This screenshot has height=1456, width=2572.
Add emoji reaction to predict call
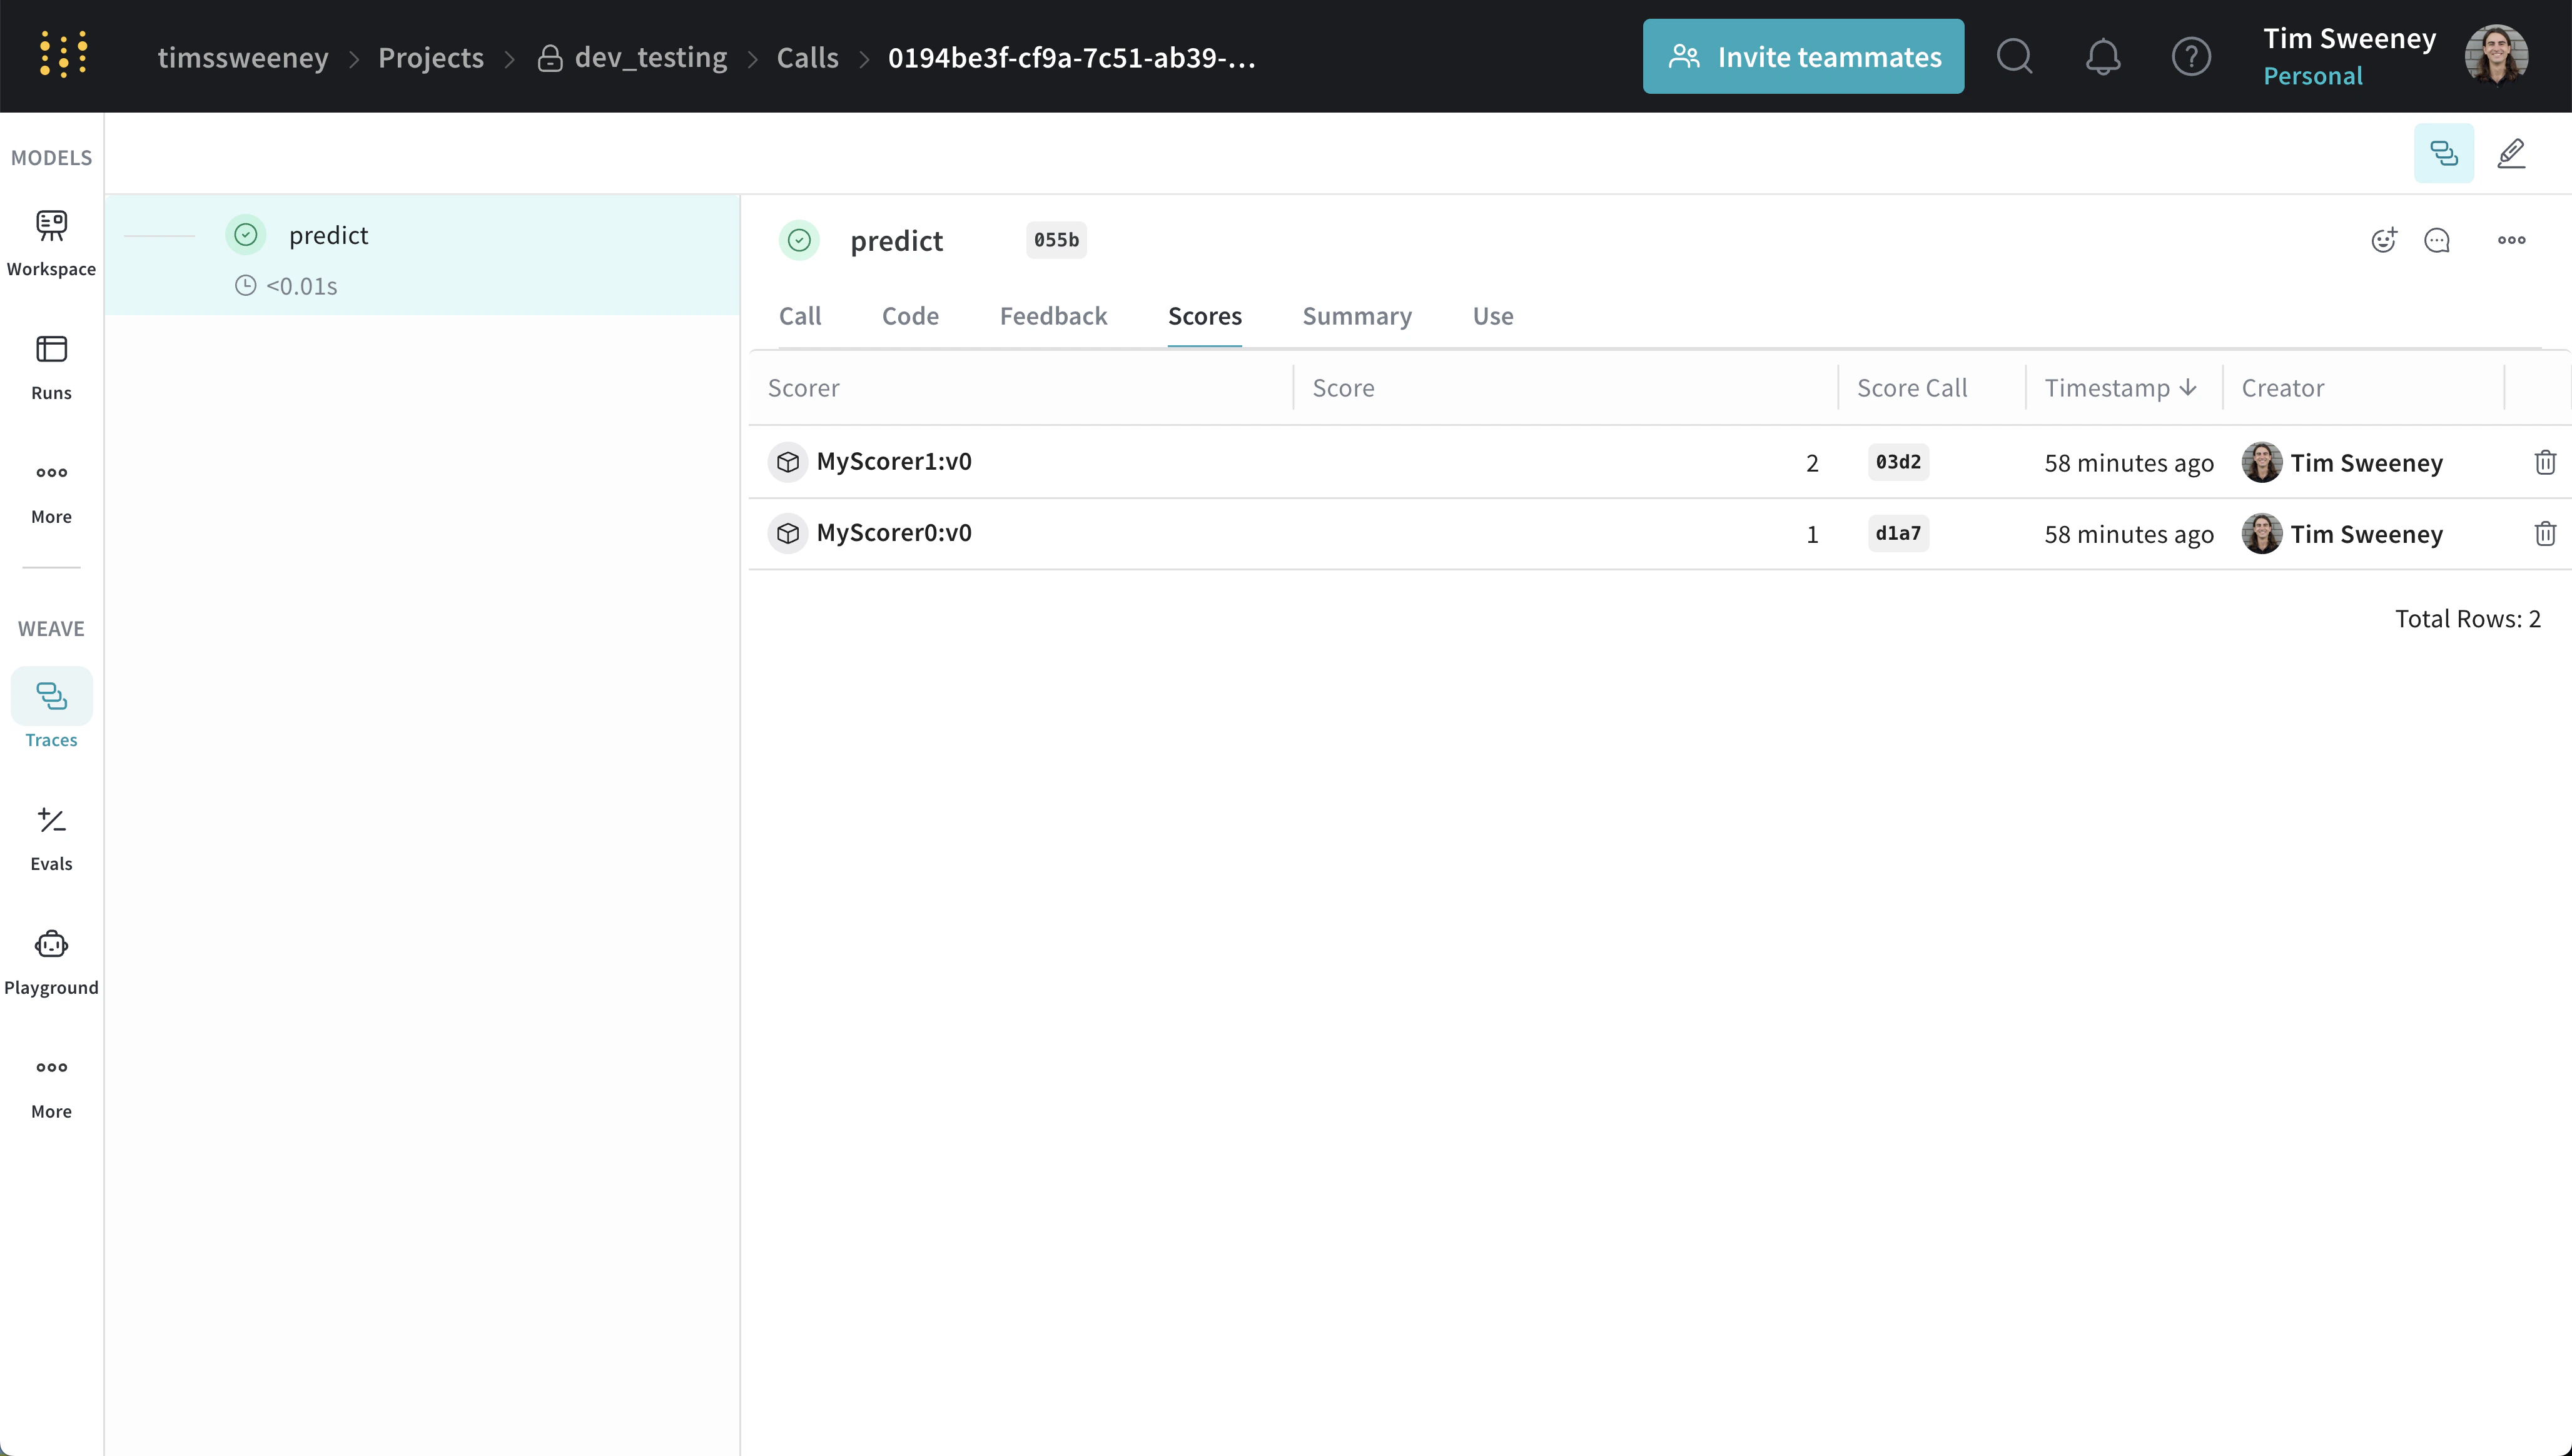2383,240
